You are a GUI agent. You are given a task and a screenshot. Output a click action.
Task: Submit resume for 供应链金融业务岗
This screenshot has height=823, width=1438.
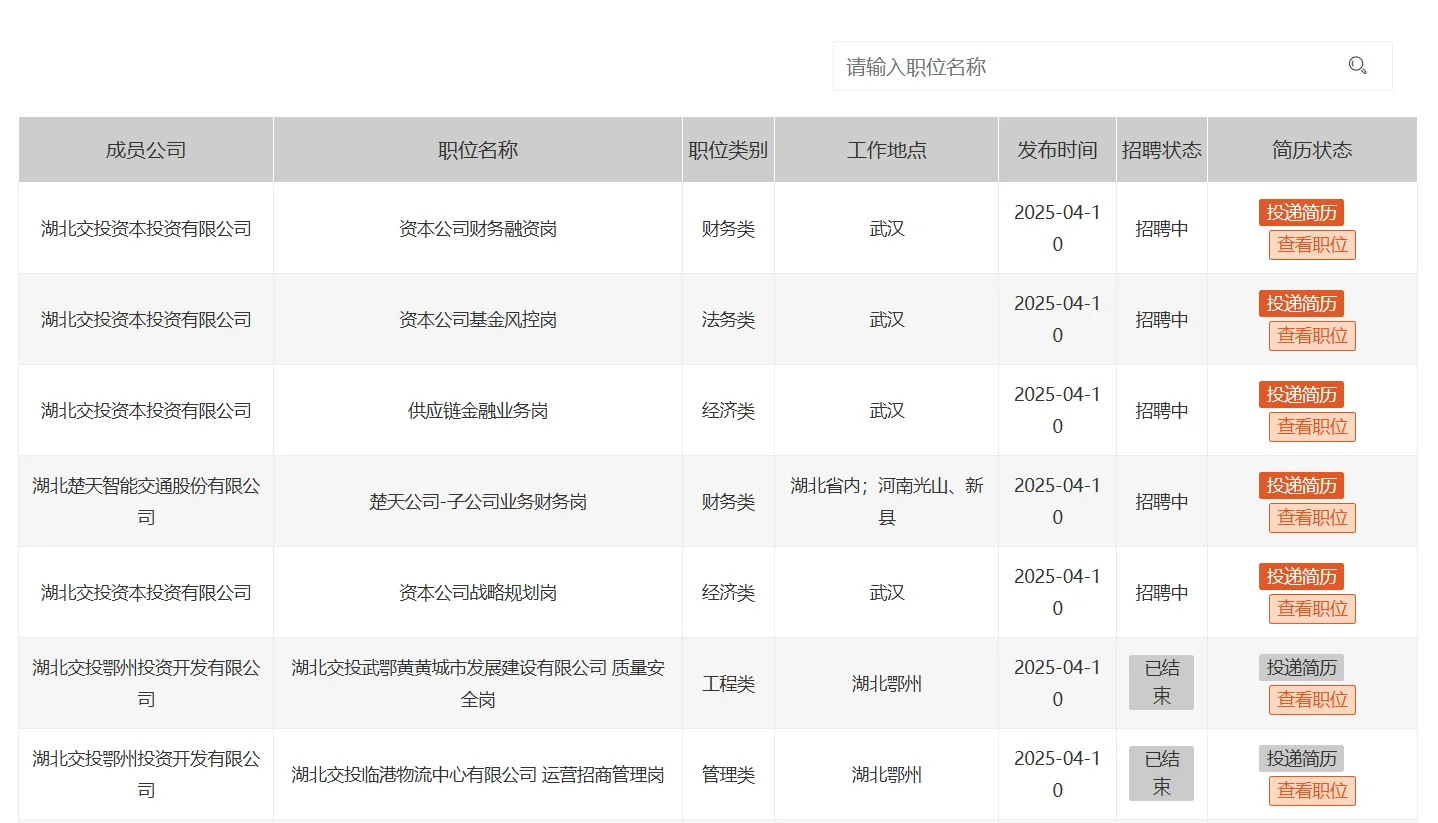point(1301,394)
